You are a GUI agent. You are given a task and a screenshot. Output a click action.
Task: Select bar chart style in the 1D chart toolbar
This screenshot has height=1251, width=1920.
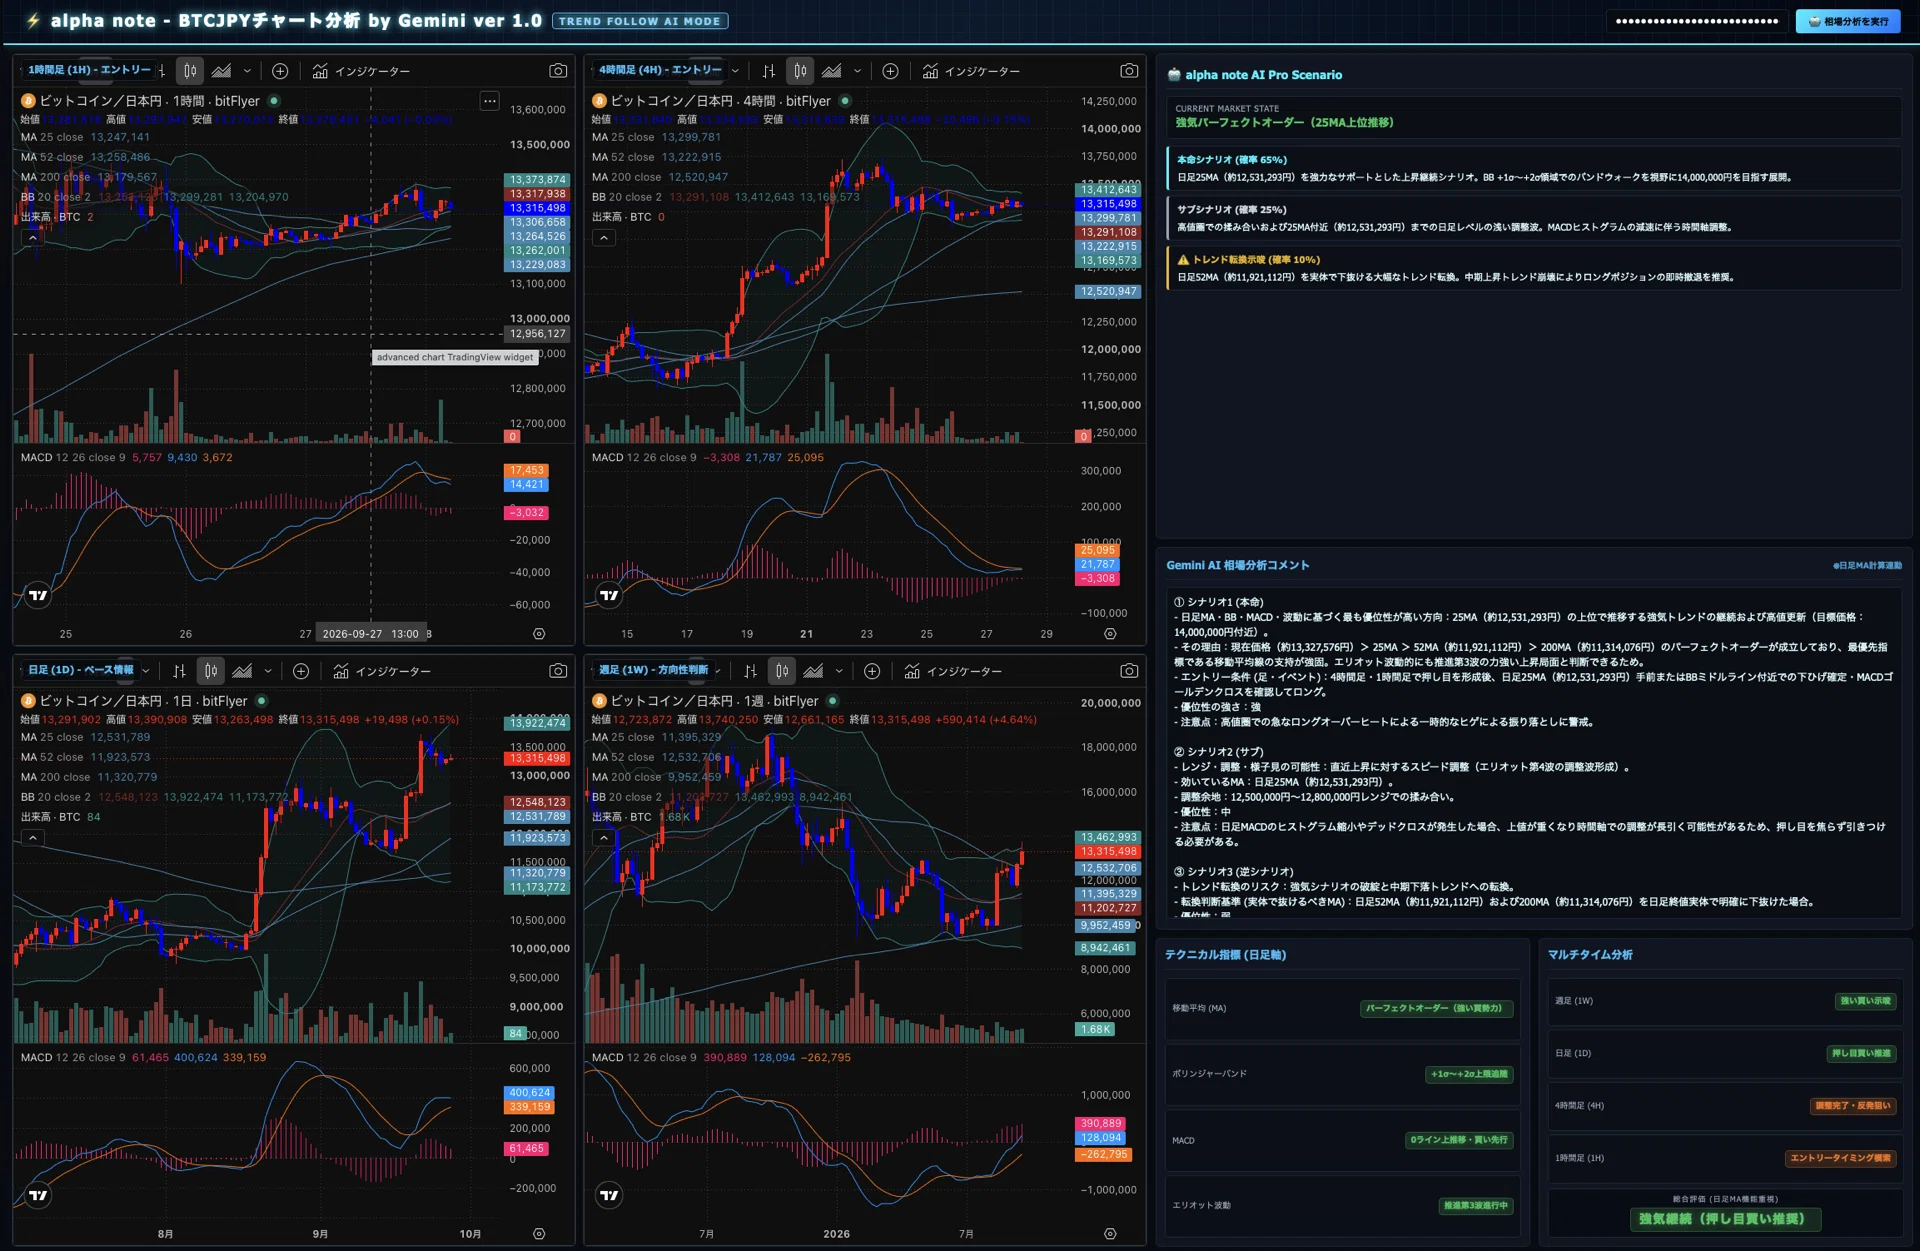click(179, 671)
